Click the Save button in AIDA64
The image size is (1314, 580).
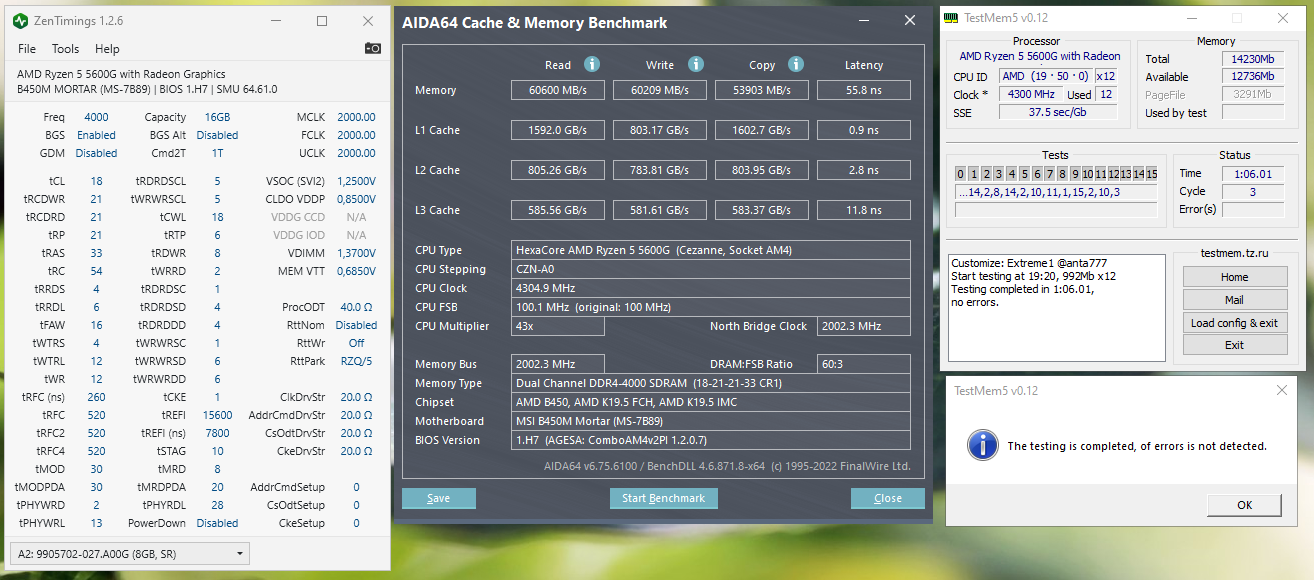click(438, 498)
